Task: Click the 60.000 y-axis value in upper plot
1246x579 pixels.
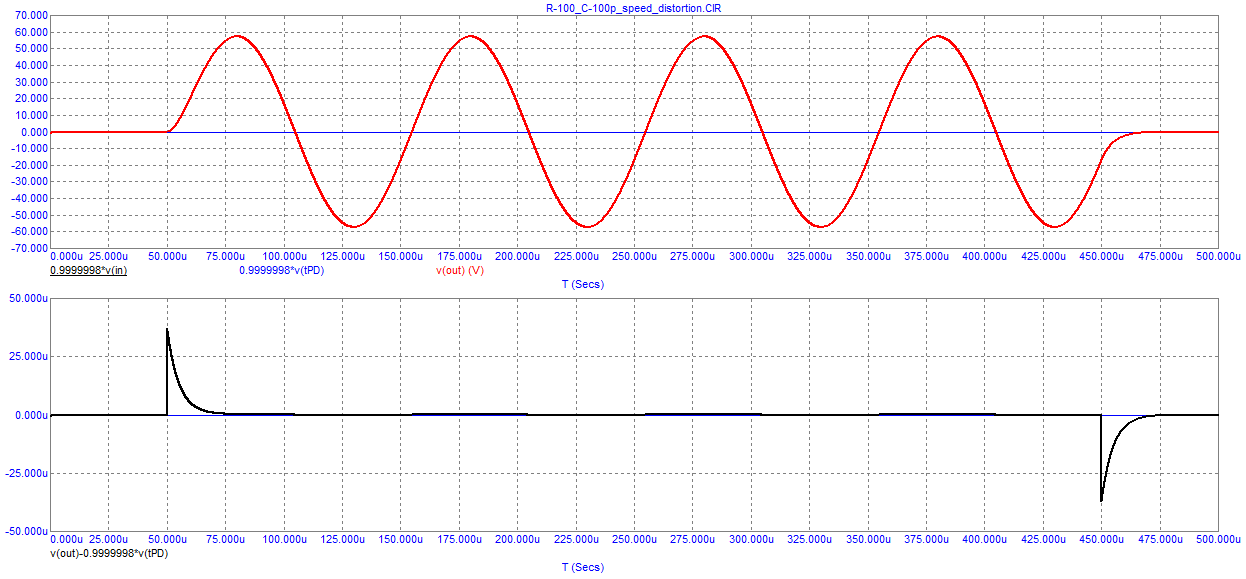Action: [x=29, y=33]
